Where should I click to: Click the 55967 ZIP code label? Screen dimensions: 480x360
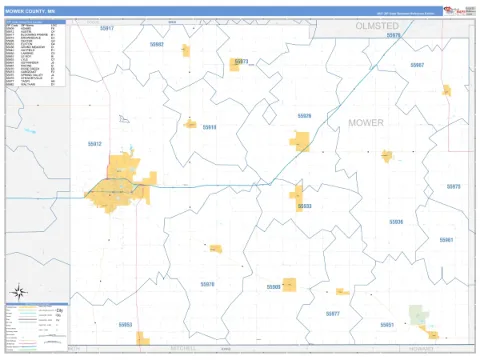[417, 65]
